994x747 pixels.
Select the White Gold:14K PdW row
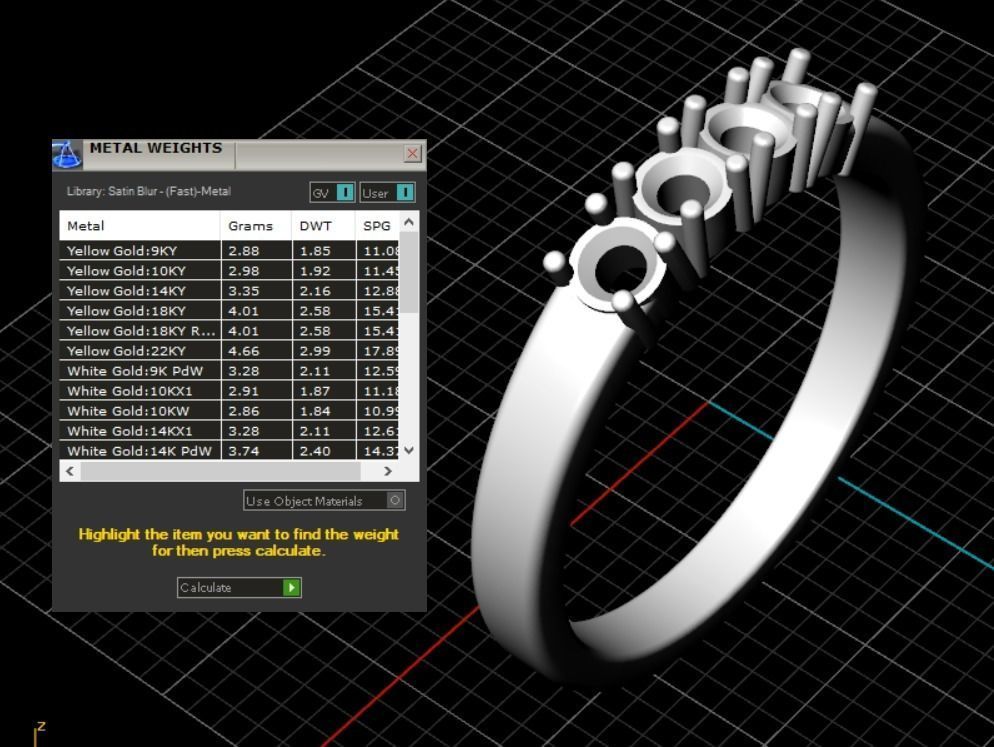coord(229,451)
